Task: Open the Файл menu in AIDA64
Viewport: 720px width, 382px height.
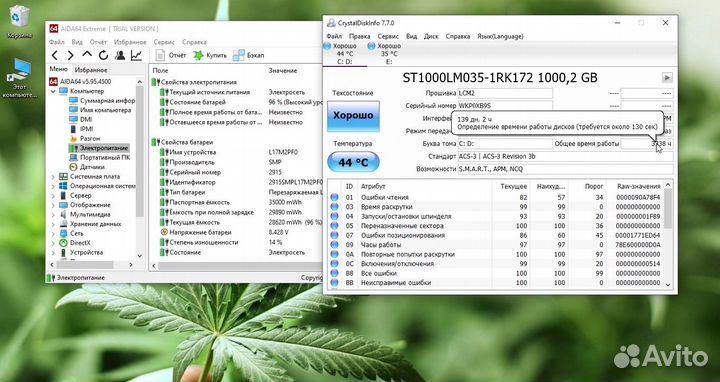Action: pyautogui.click(x=56, y=42)
